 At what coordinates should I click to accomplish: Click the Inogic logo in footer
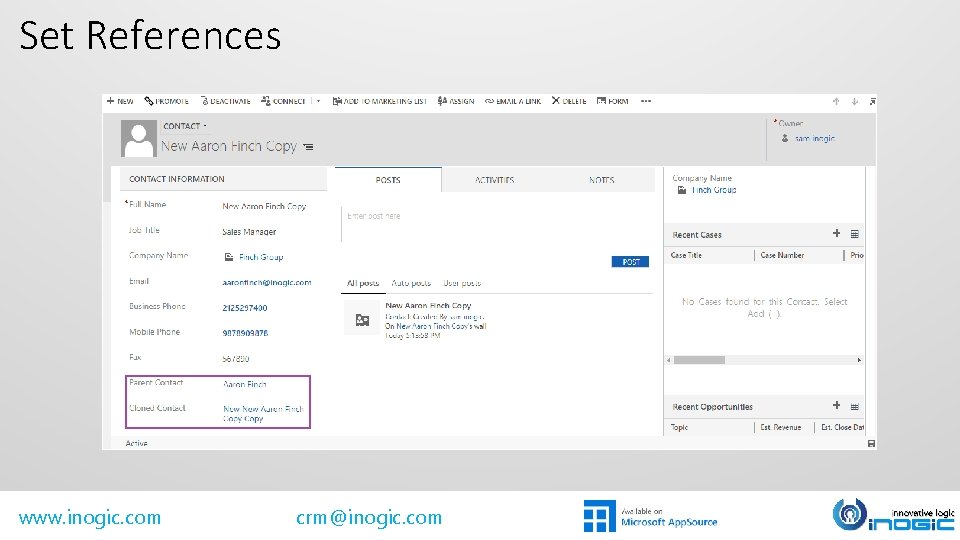tap(893, 515)
